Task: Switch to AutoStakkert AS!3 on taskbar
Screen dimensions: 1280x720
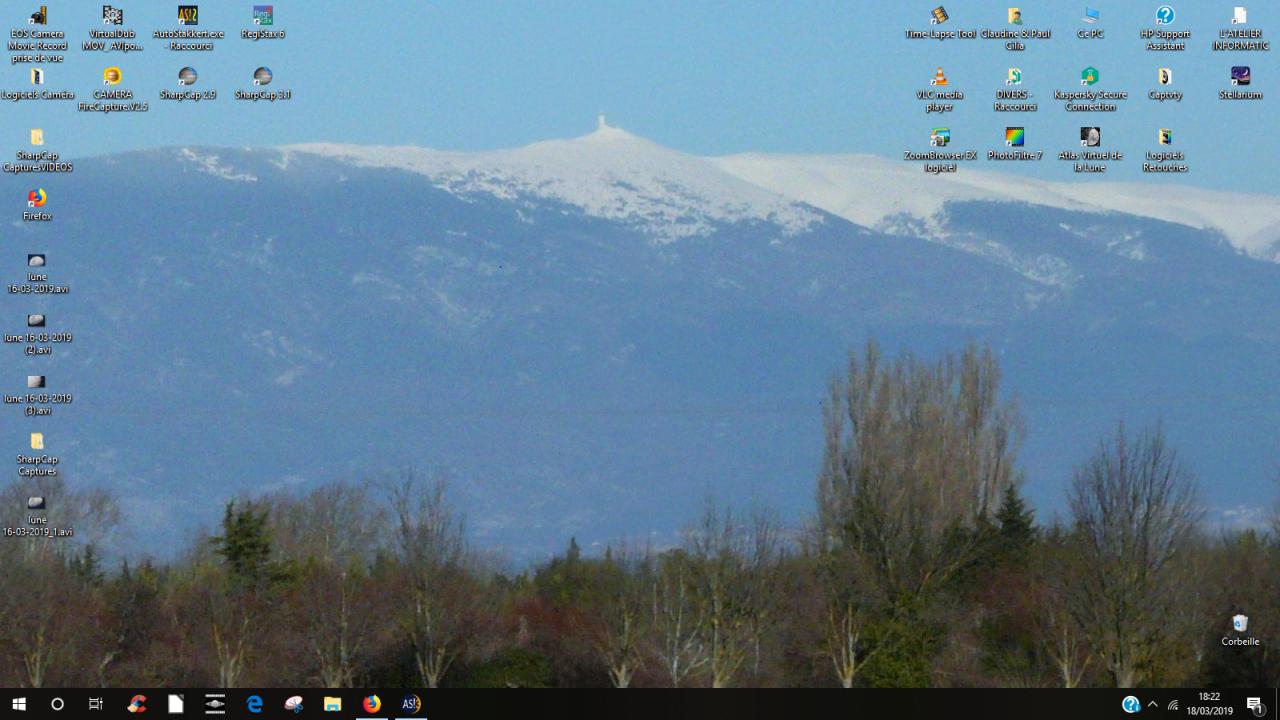Action: click(411, 704)
